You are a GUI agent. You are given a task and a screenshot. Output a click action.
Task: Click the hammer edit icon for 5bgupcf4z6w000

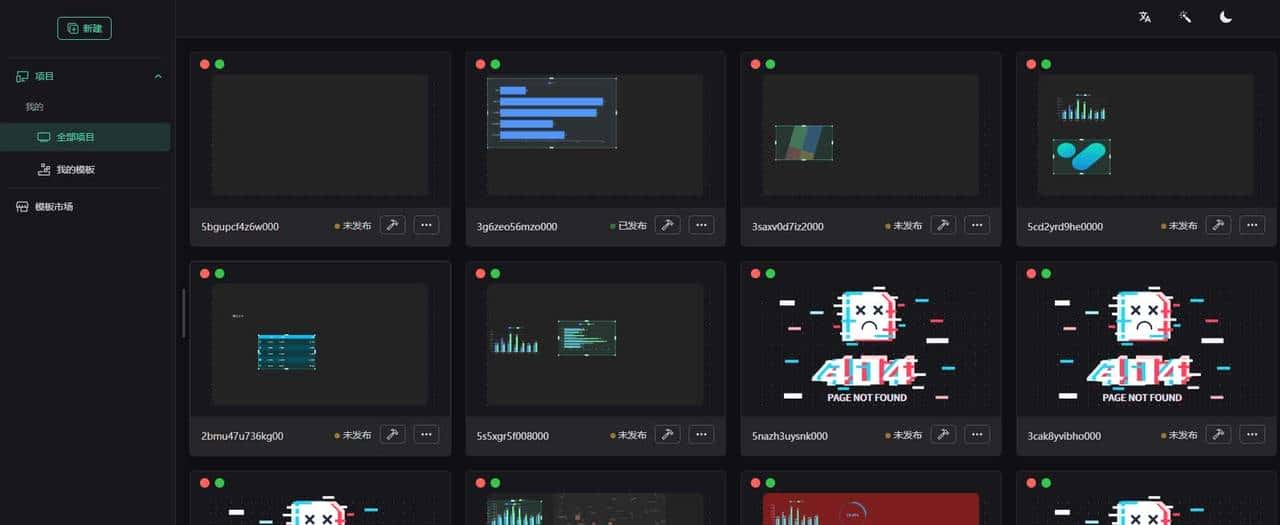click(393, 225)
